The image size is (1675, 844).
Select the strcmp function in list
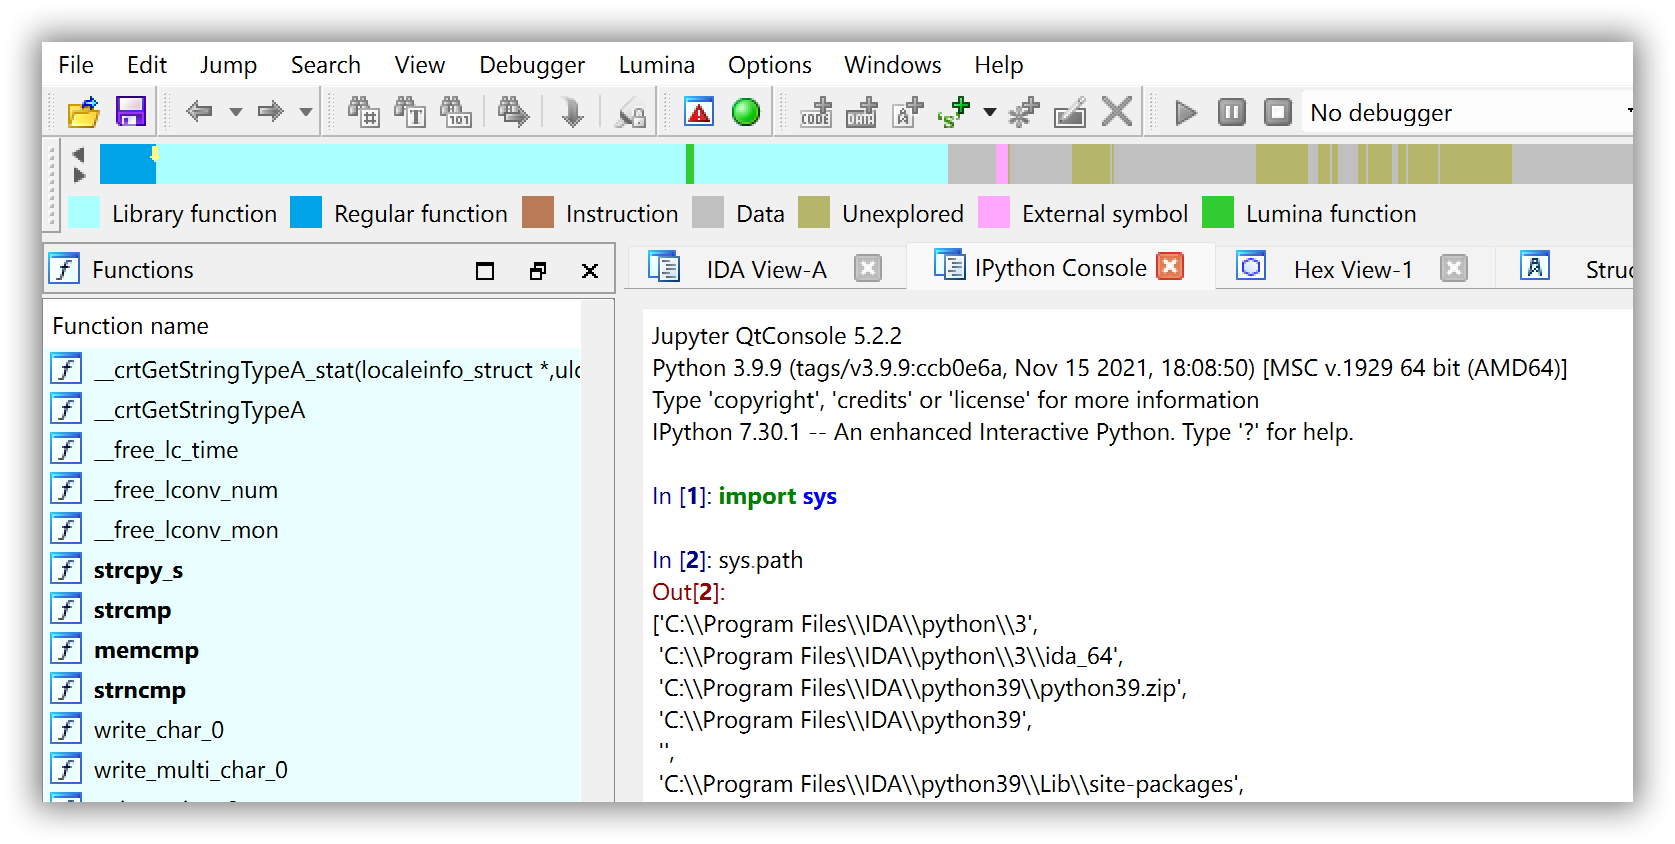click(132, 610)
